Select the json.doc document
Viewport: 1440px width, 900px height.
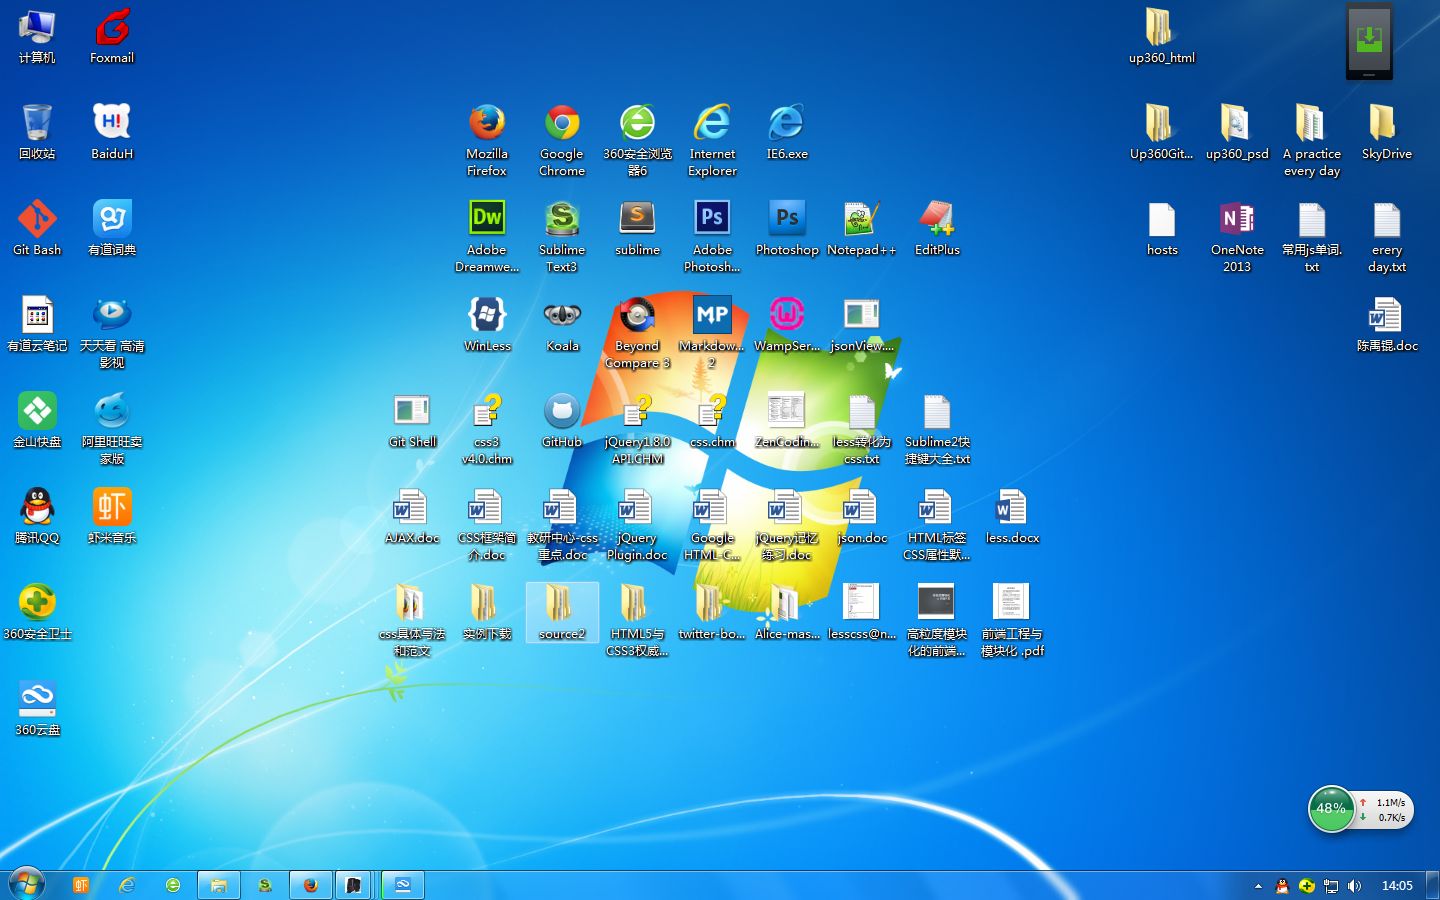click(862, 516)
